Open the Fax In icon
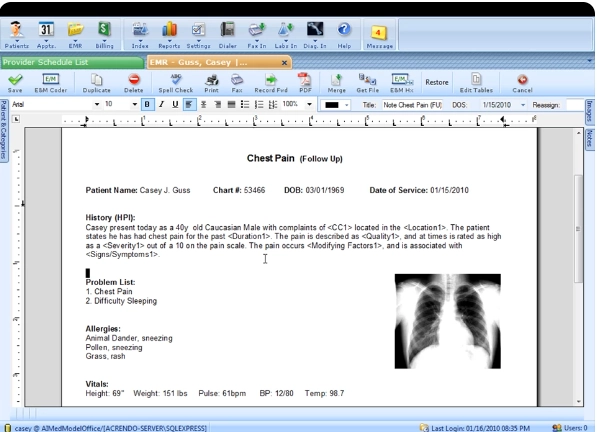This screenshot has height=432, width=597. pos(257,34)
